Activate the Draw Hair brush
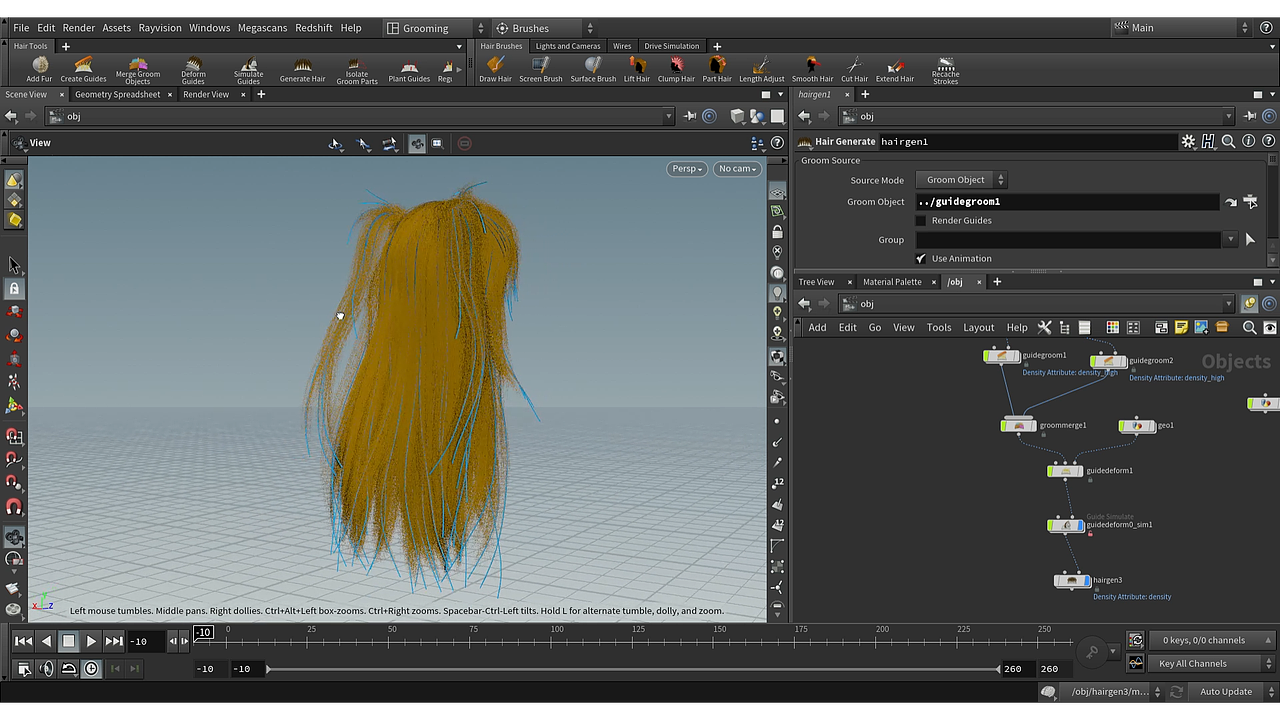 pyautogui.click(x=495, y=69)
